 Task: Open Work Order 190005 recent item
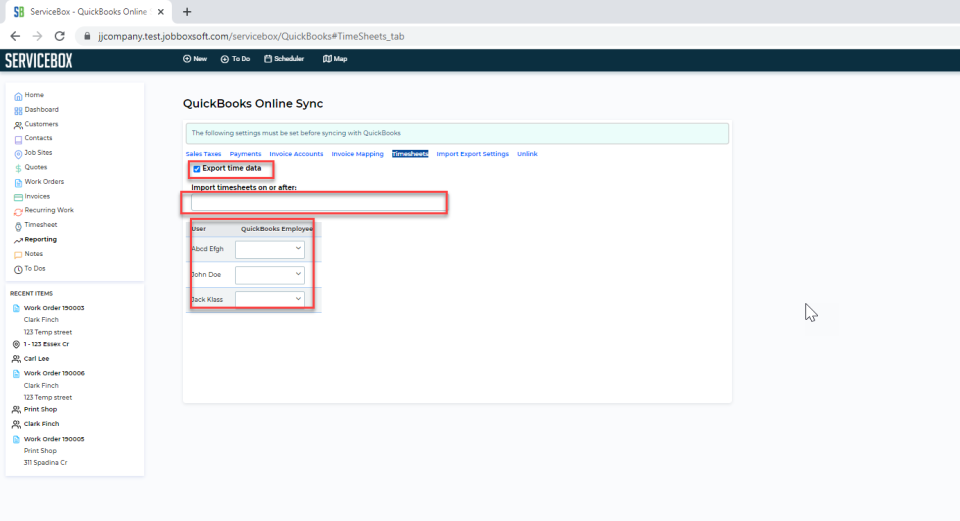pos(54,439)
